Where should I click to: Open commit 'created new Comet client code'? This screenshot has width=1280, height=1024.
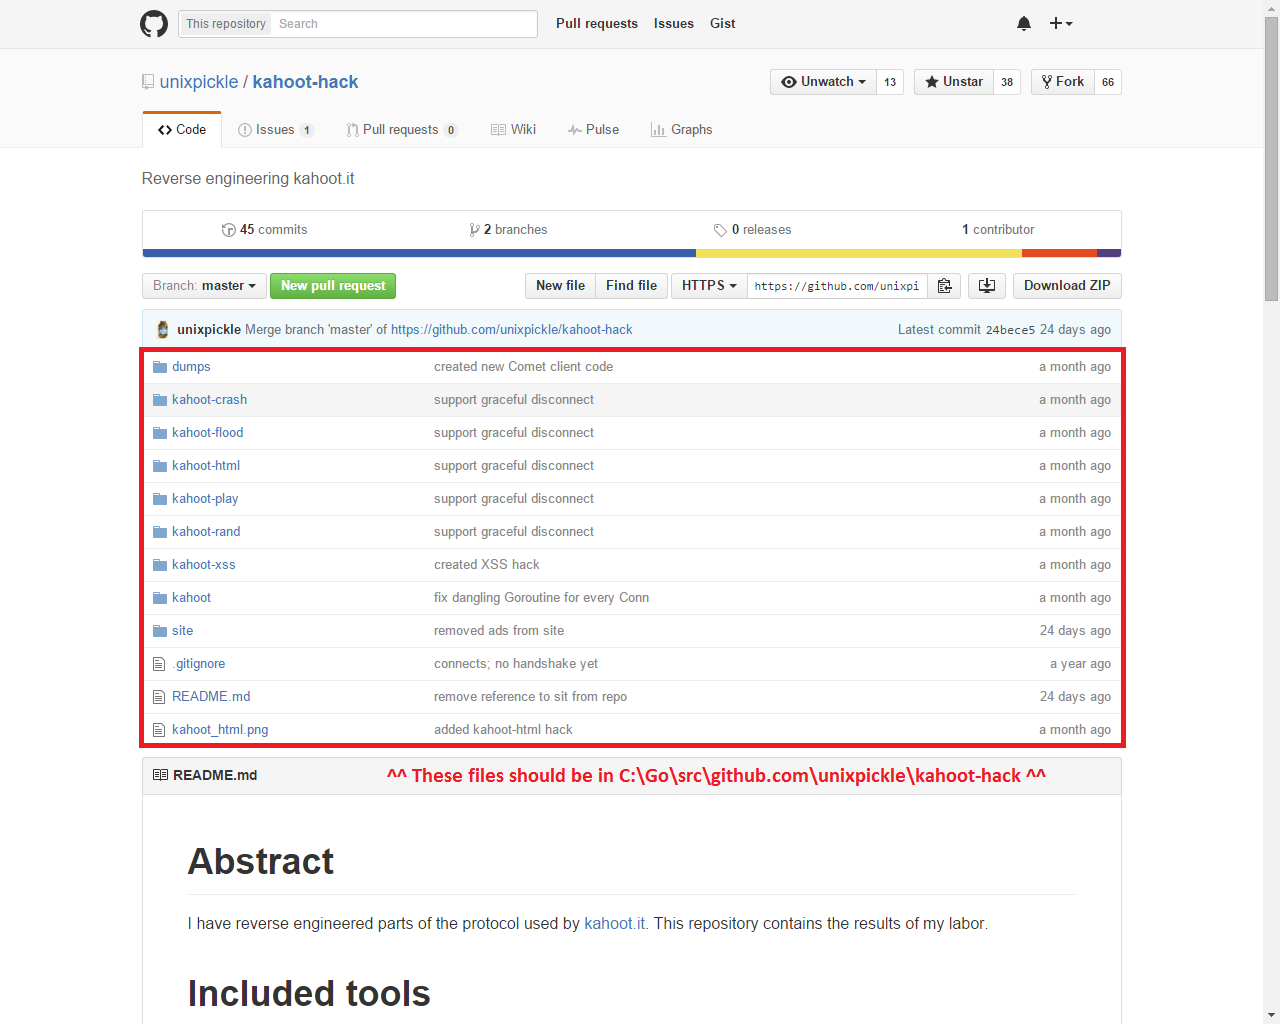coord(523,367)
